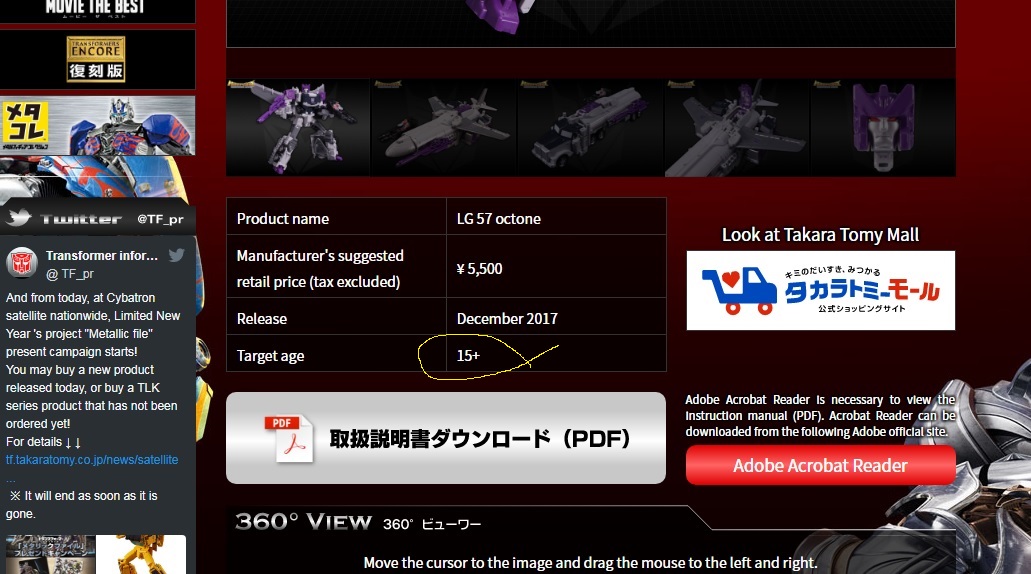Open the Transformers Encore banner
This screenshot has height=574, width=1031.
tap(97, 59)
